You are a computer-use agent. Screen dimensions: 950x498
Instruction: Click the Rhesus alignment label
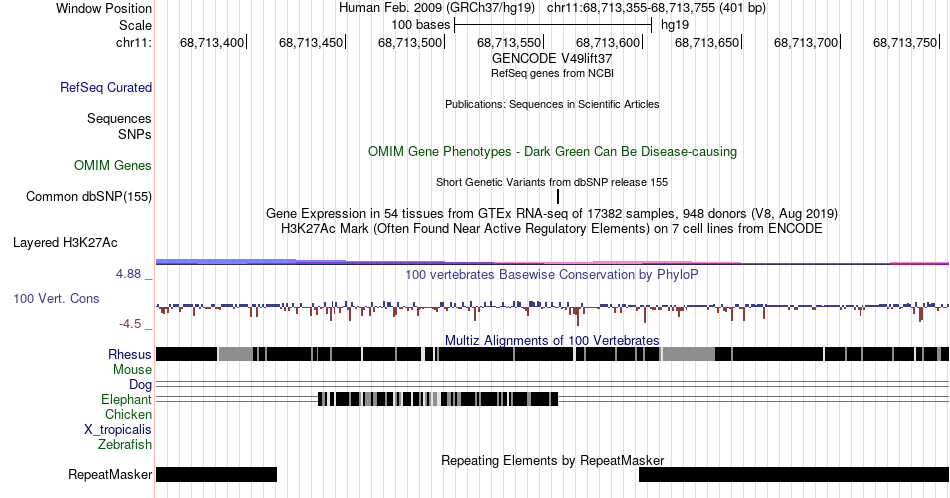pos(129,354)
